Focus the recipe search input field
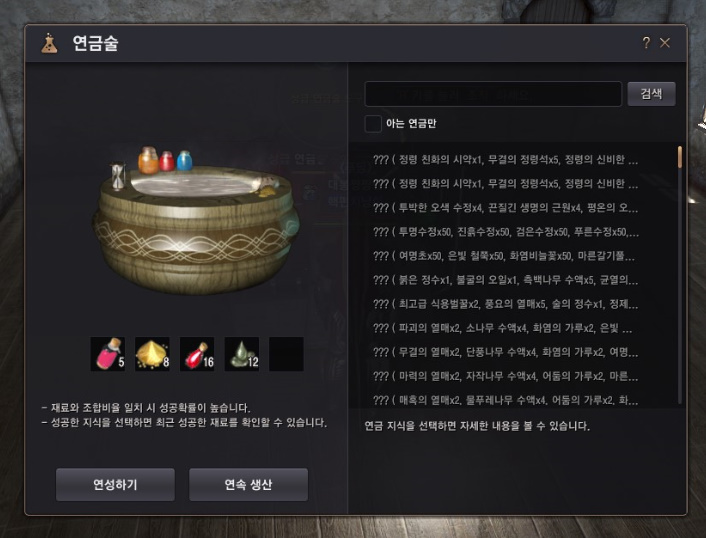This screenshot has width=706, height=538. [493, 94]
